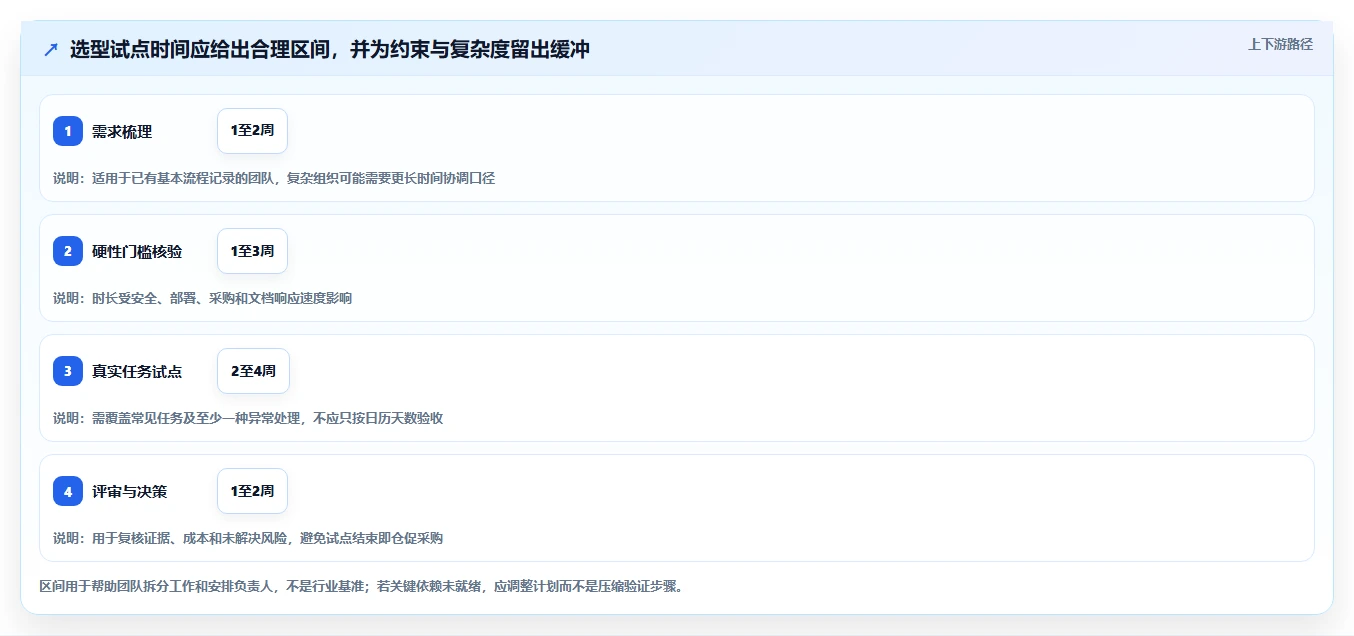Image resolution: width=1354 pixels, height=636 pixels.
Task: Select the 2至4周 duration pill
Action: pyautogui.click(x=253, y=371)
